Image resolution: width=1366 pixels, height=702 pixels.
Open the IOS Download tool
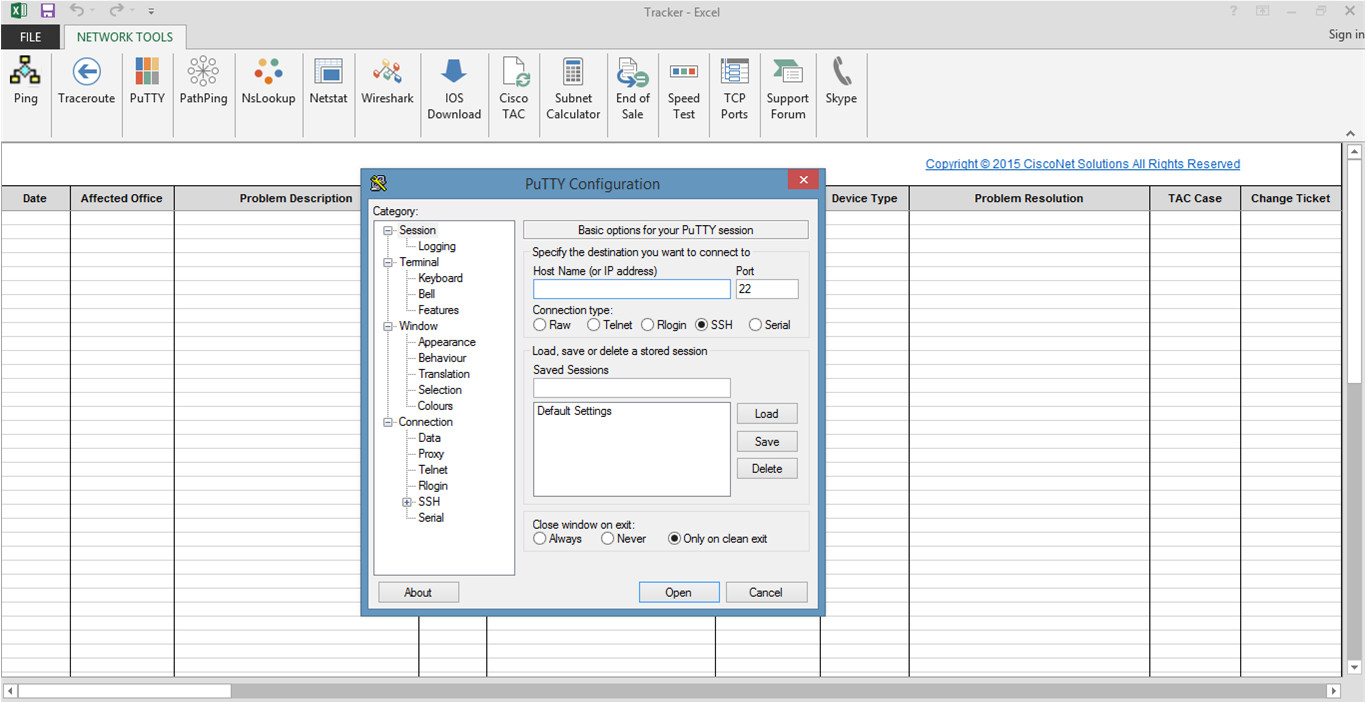[x=454, y=89]
